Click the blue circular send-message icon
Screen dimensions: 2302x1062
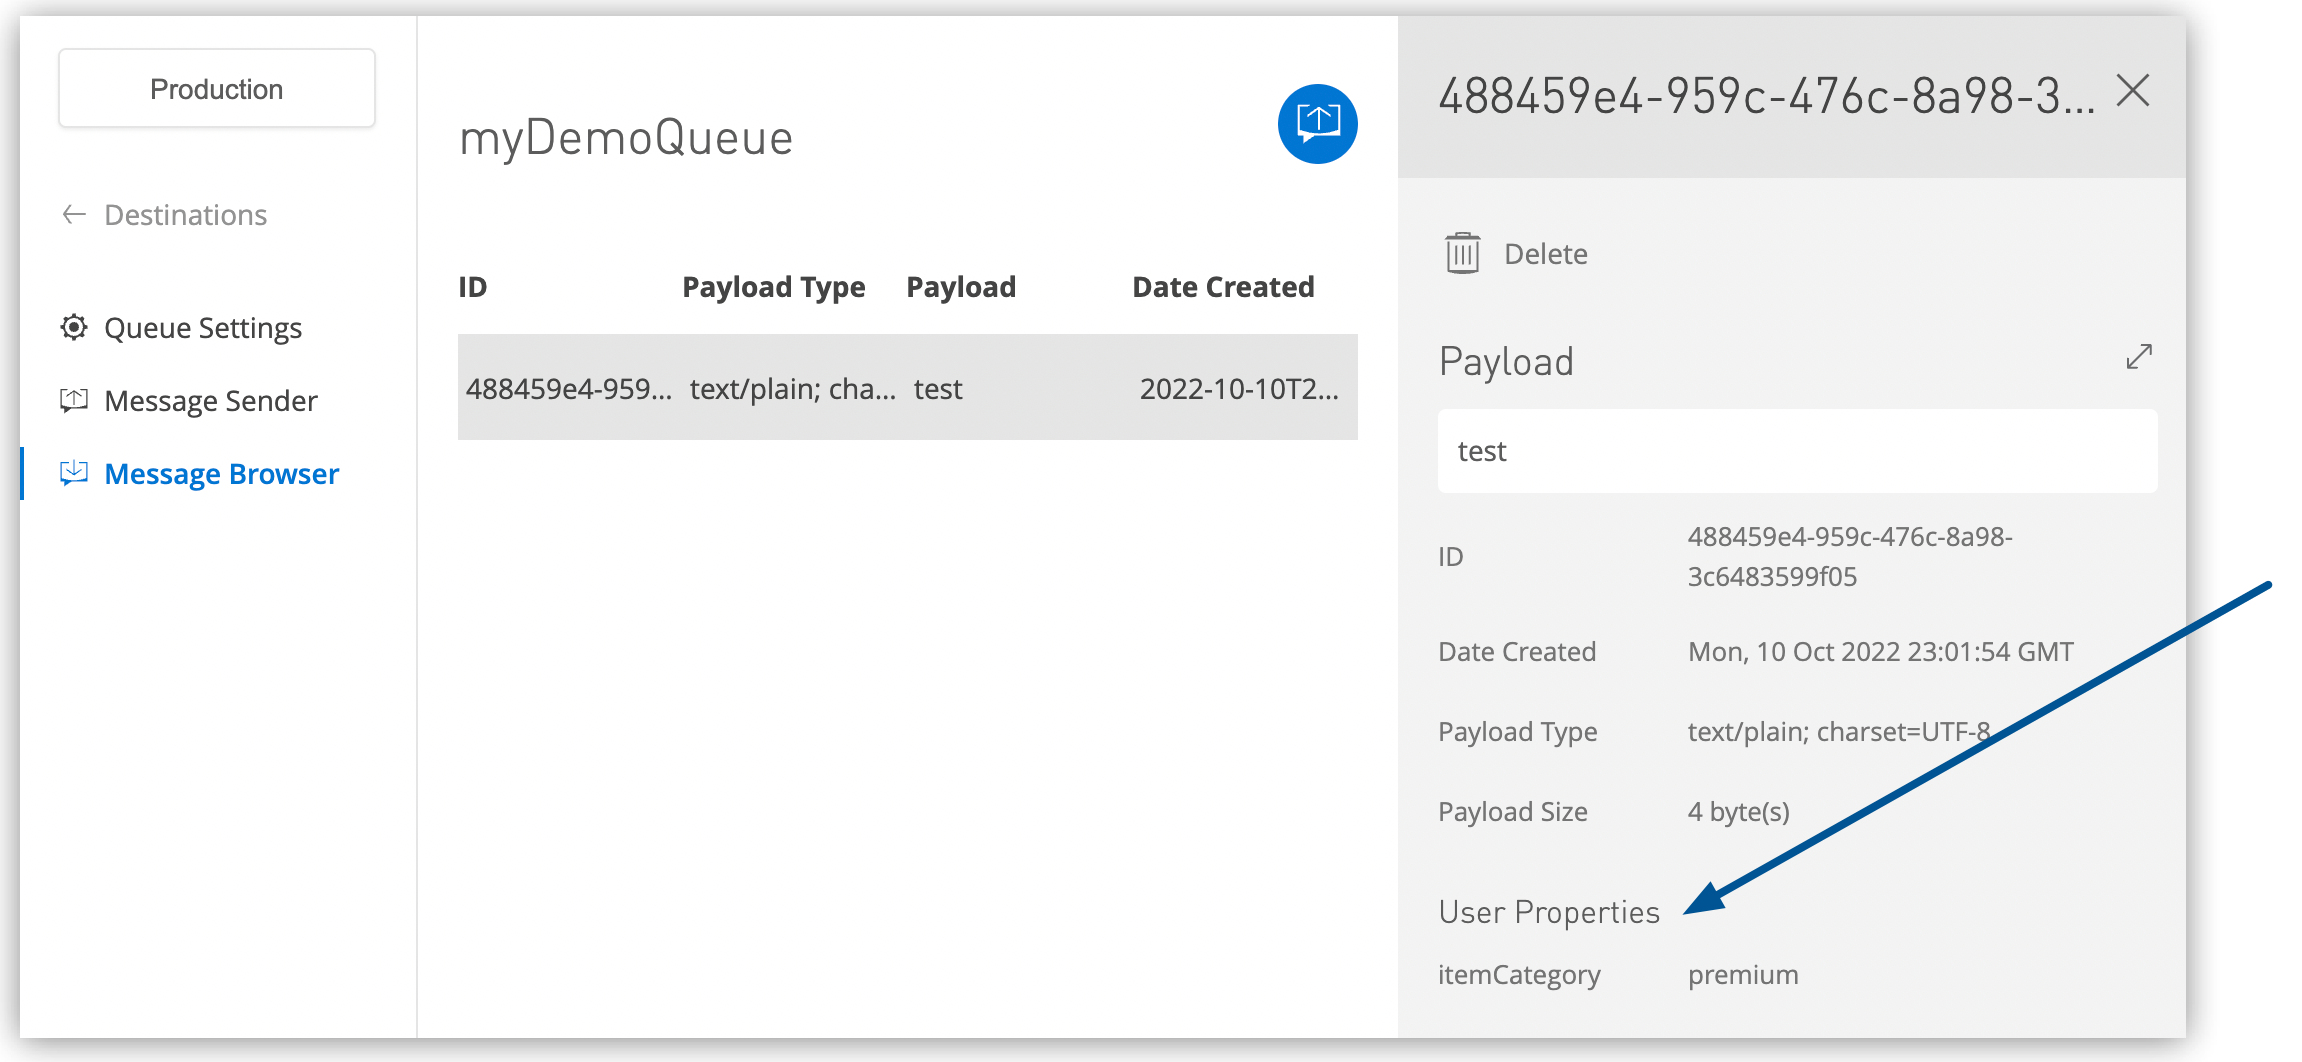[x=1317, y=123]
